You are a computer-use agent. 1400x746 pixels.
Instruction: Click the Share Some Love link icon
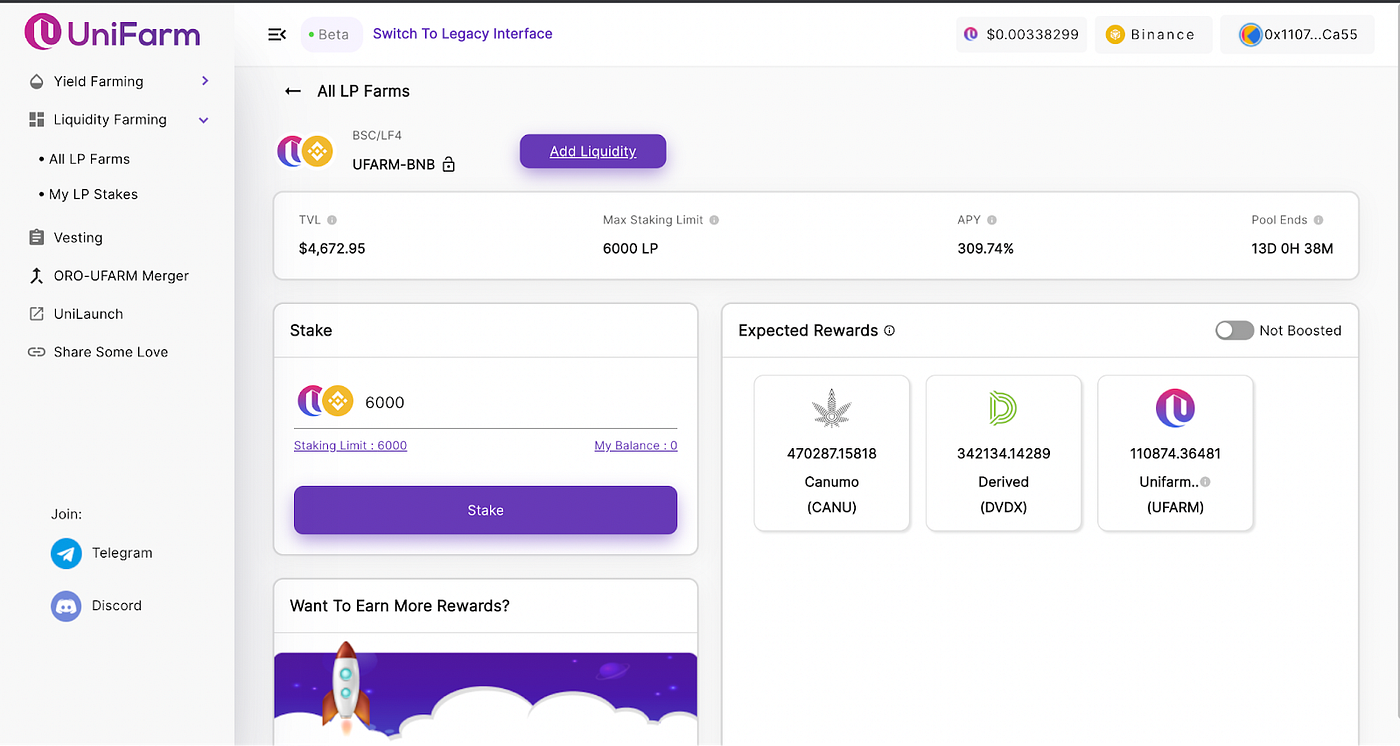36,352
